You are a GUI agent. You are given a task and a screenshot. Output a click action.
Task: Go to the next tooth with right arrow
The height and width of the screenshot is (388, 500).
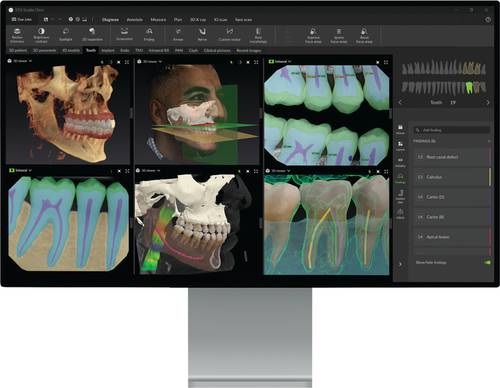[x=488, y=102]
